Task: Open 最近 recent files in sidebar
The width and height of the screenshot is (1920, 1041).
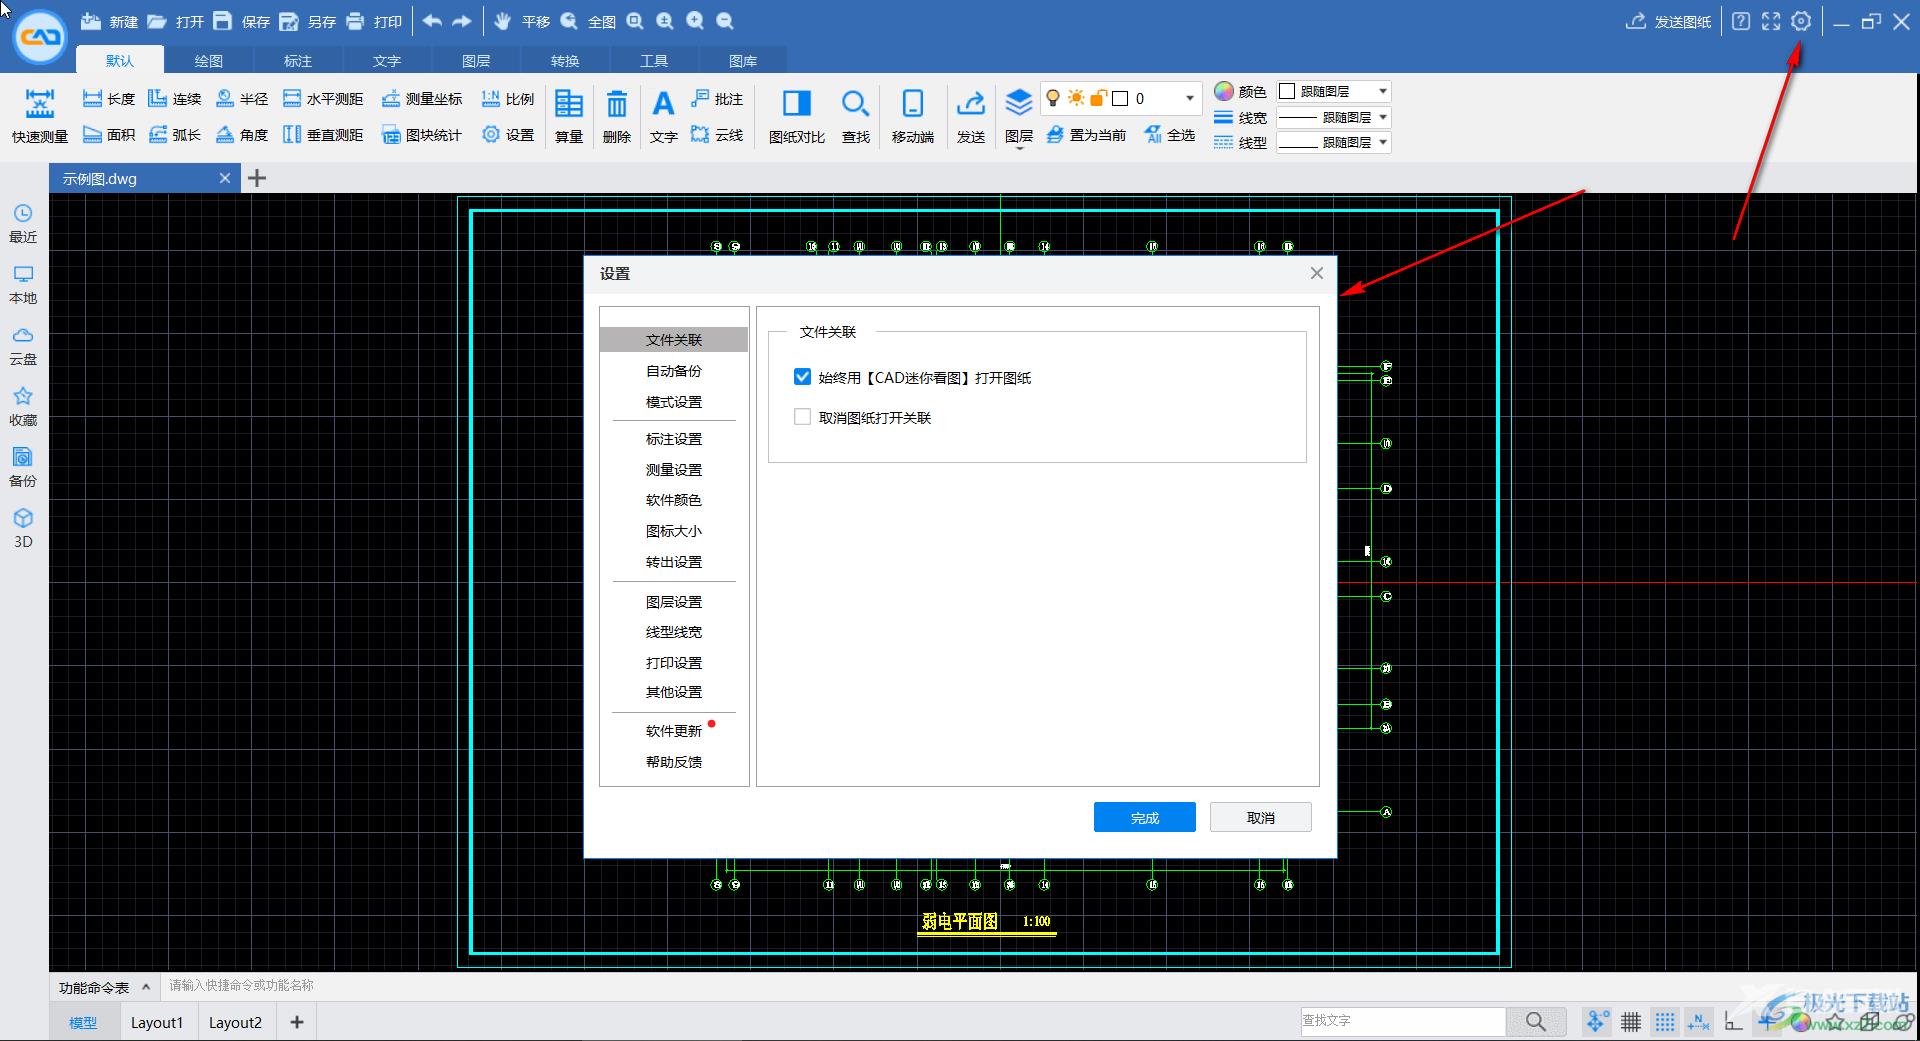Action: 23,224
